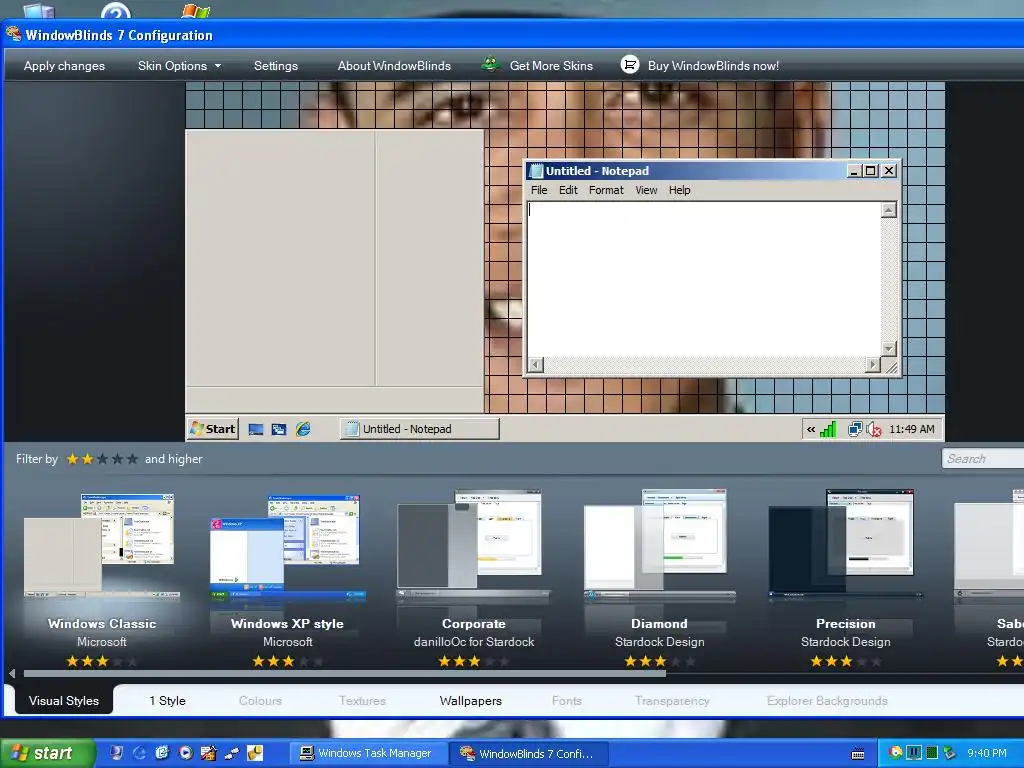Click Buy WindowBlinds now!
Viewport: 1024px width, 768px height.
[713, 66]
